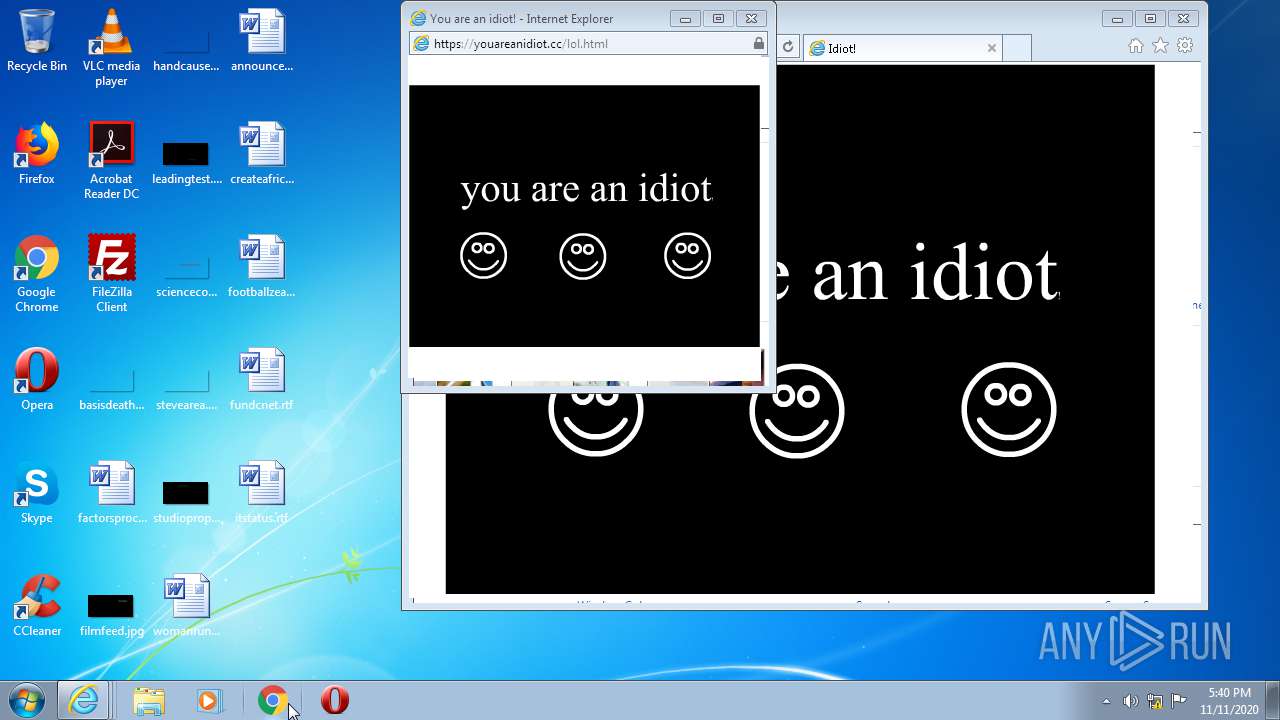Image resolution: width=1280 pixels, height=720 pixels.
Task: Select createafric... Word document
Action: [262, 153]
